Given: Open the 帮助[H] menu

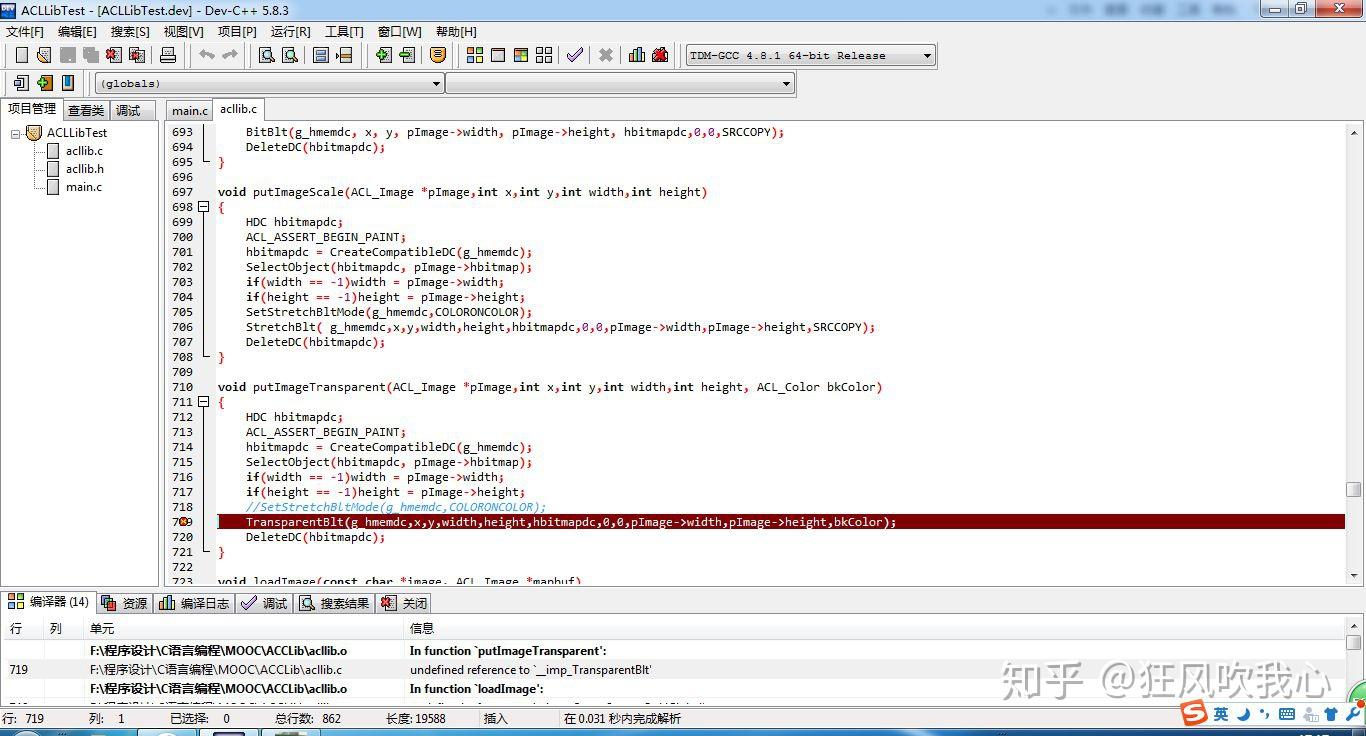Looking at the screenshot, I should [x=456, y=31].
